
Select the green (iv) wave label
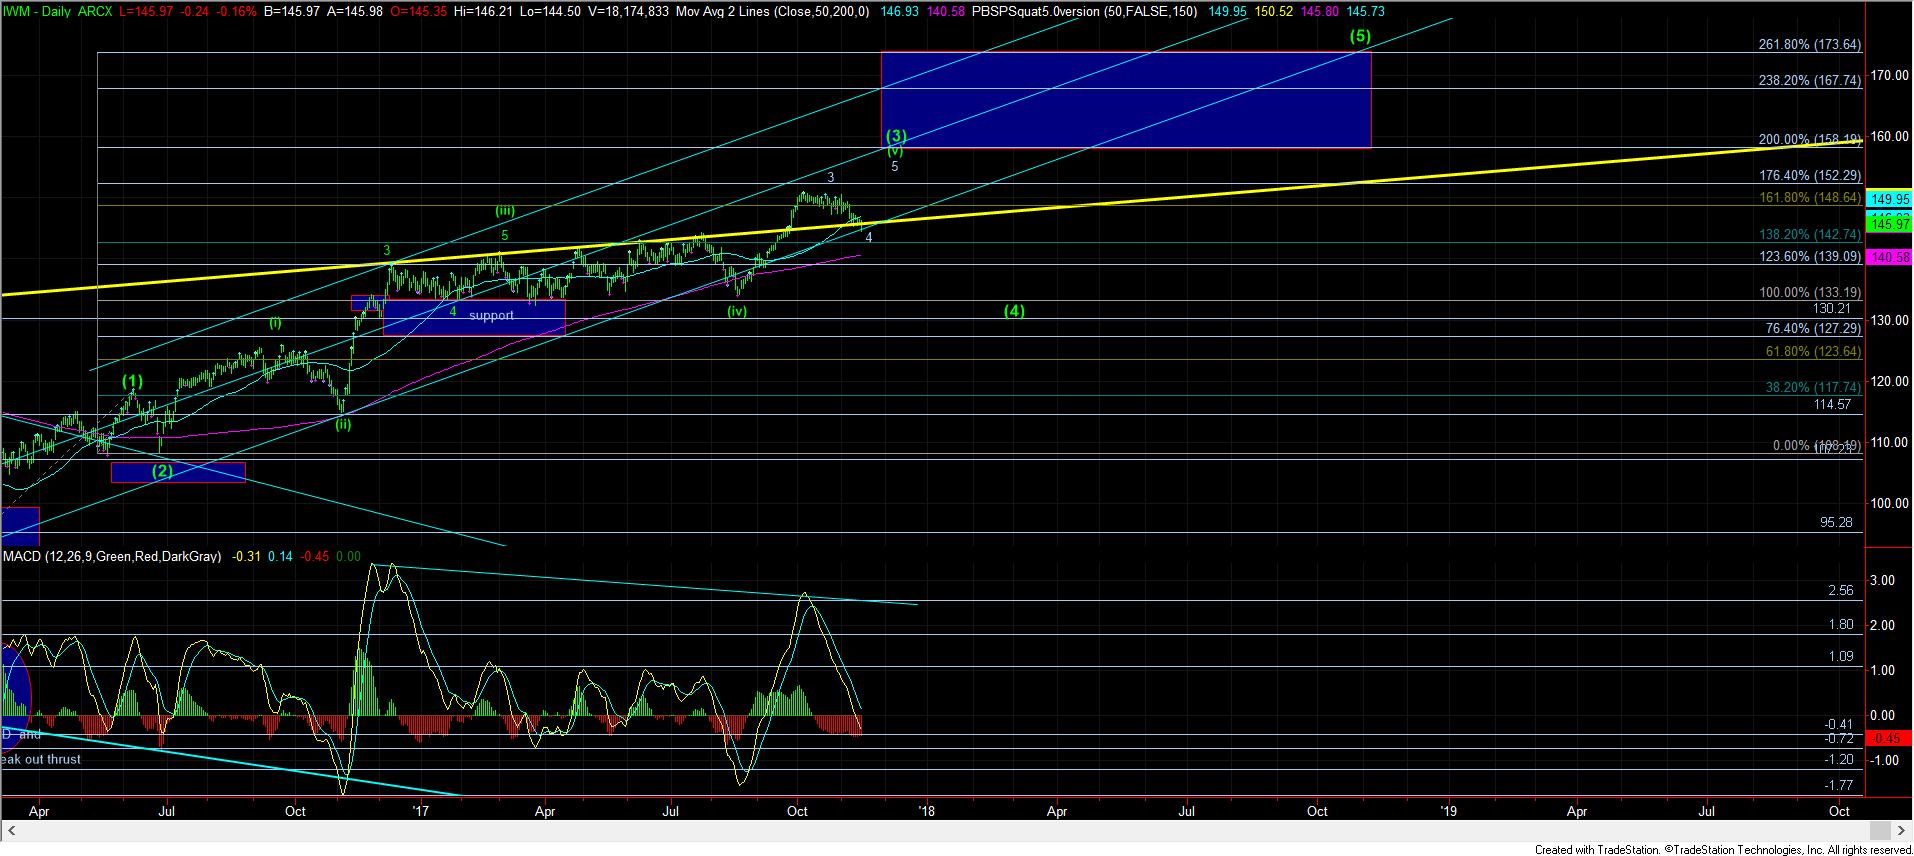[737, 311]
